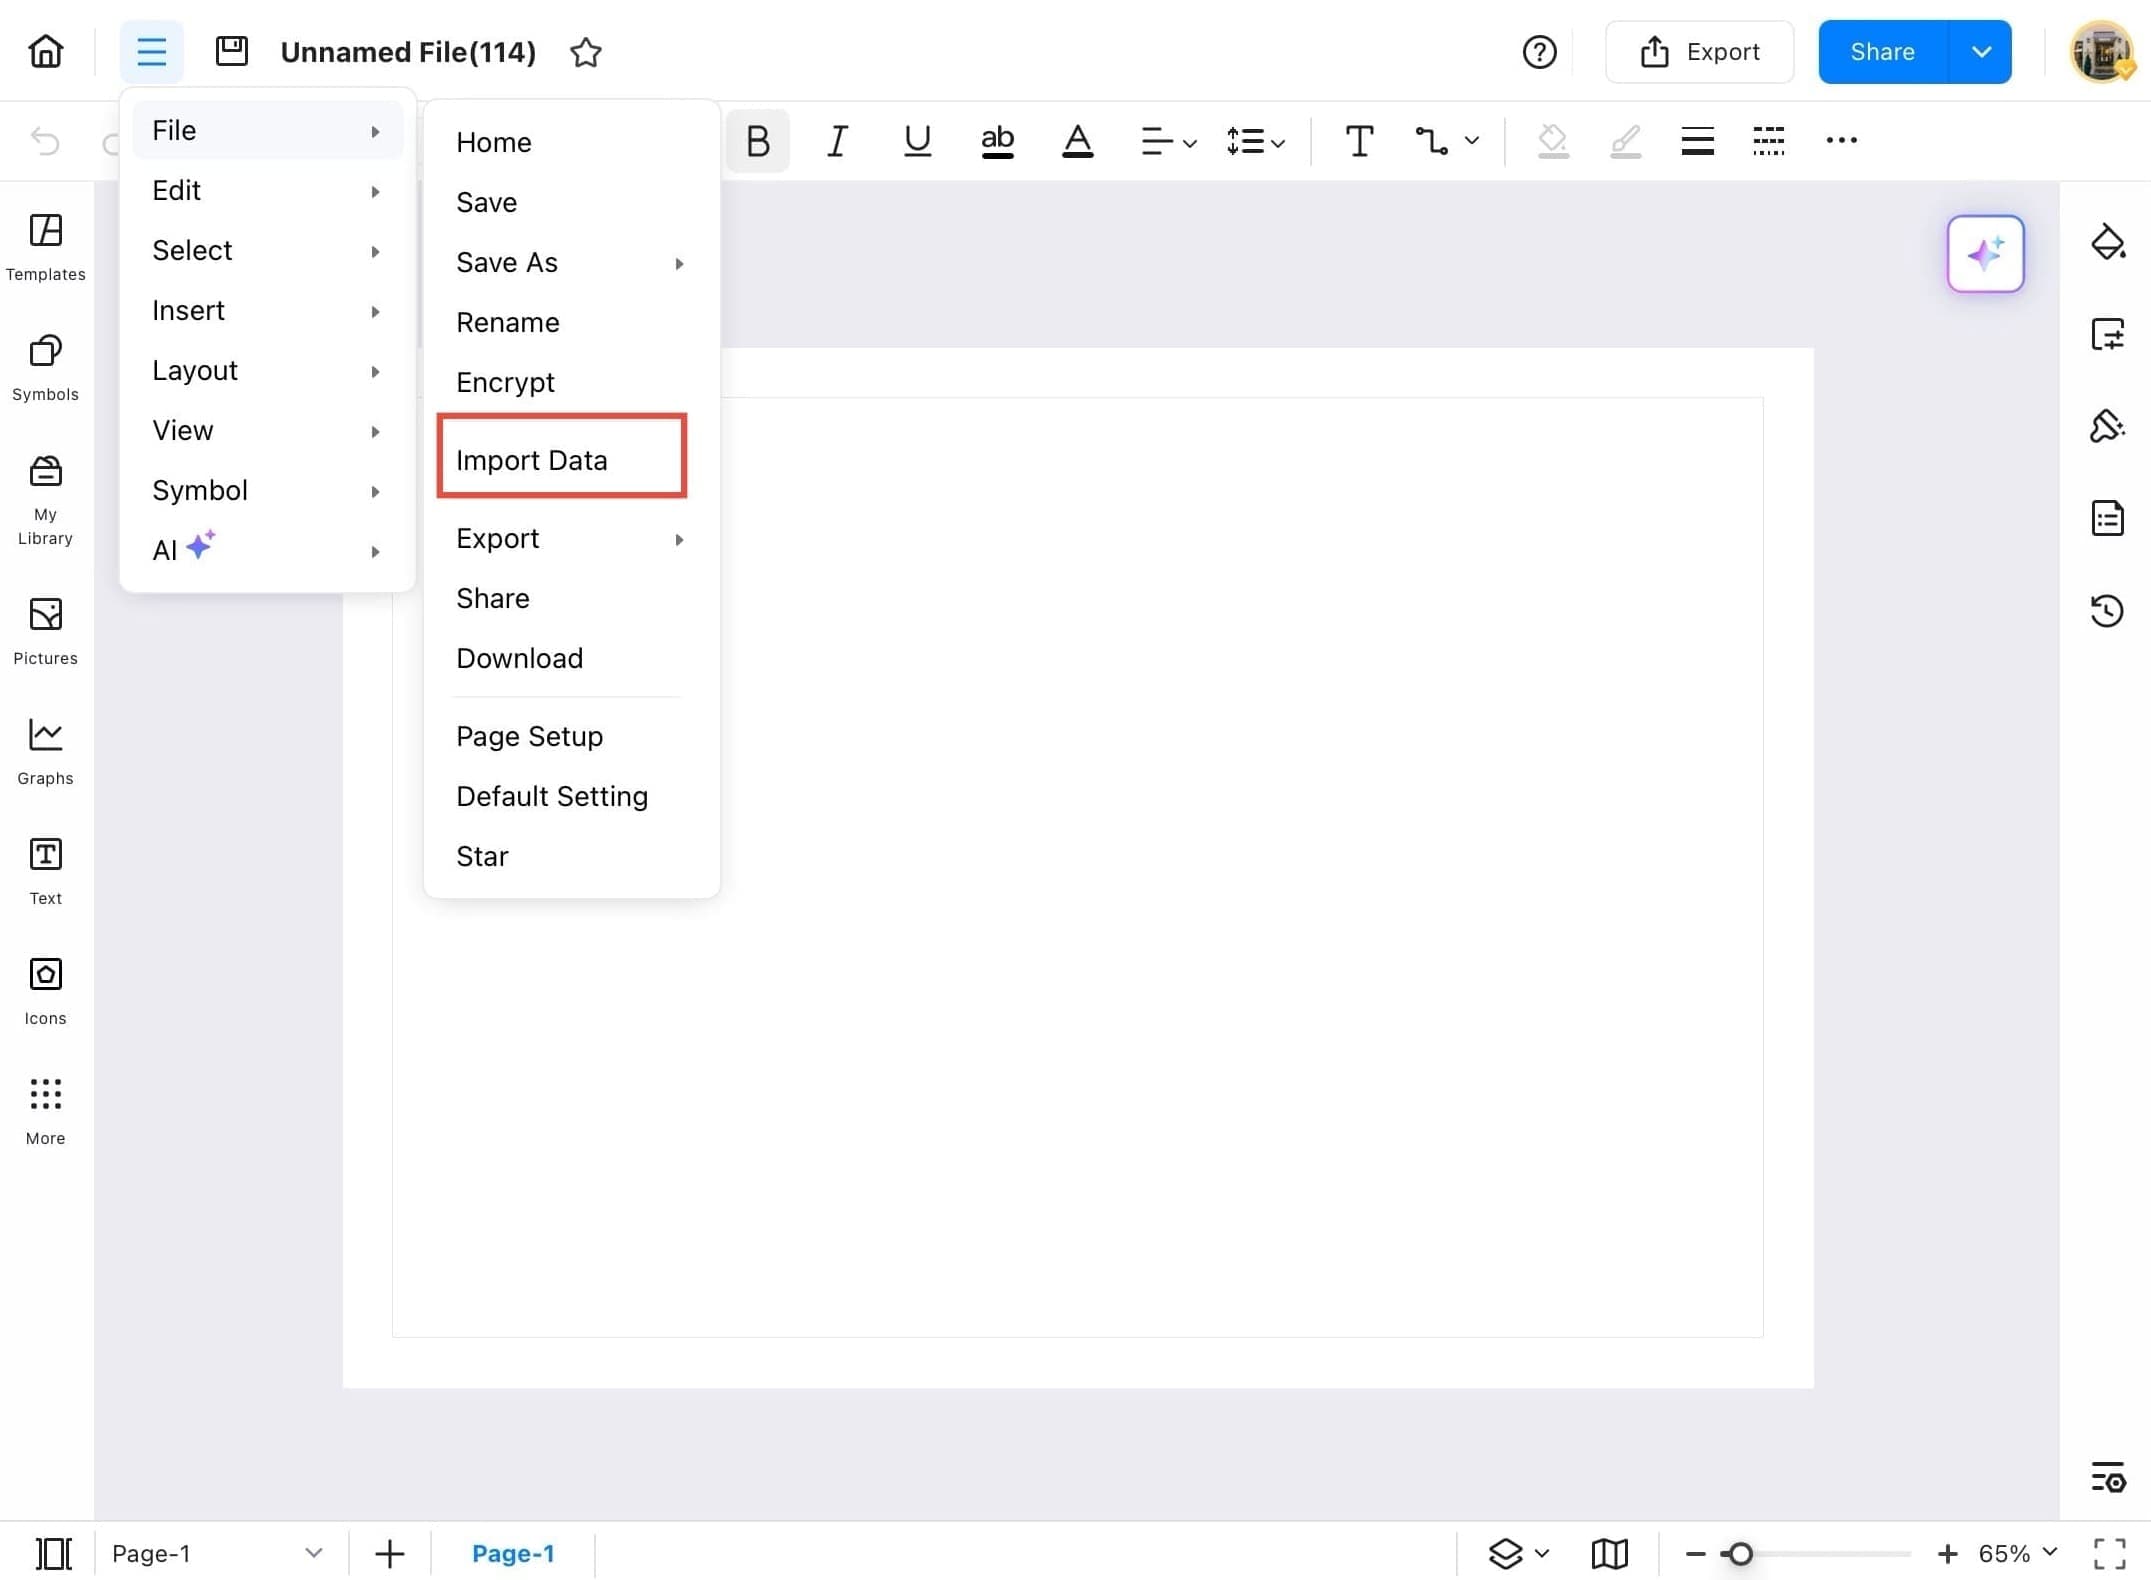2151x1580 pixels.
Task: Open the line spacing dropdown
Action: coord(1253,140)
